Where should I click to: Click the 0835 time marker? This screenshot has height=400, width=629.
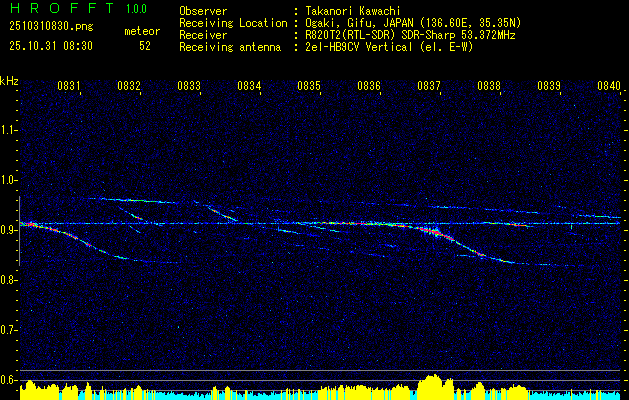tap(309, 85)
